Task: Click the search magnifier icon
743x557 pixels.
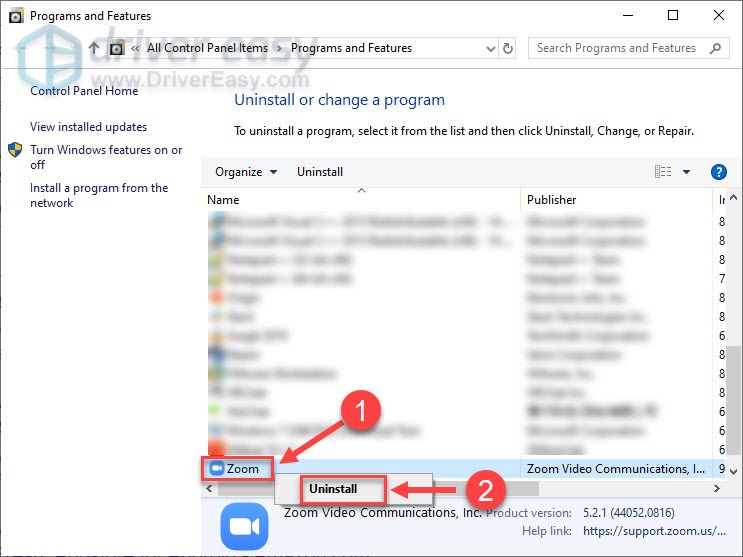Action: tap(716, 48)
